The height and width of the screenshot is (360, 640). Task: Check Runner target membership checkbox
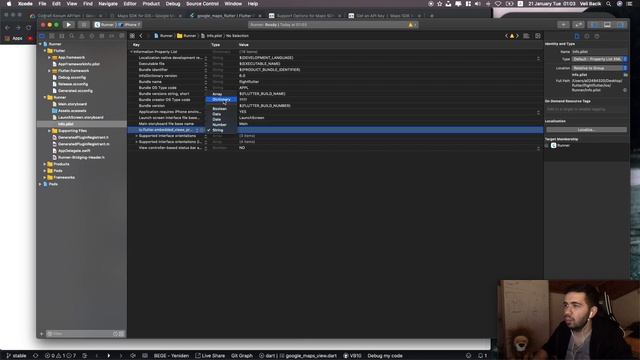click(547, 145)
